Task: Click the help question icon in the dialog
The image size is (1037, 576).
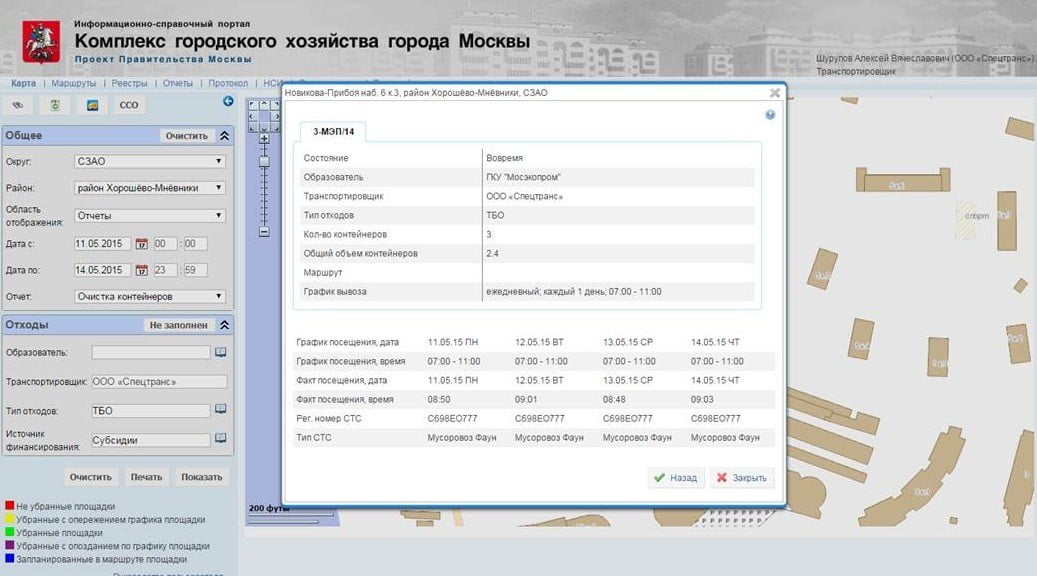Action: pos(770,114)
